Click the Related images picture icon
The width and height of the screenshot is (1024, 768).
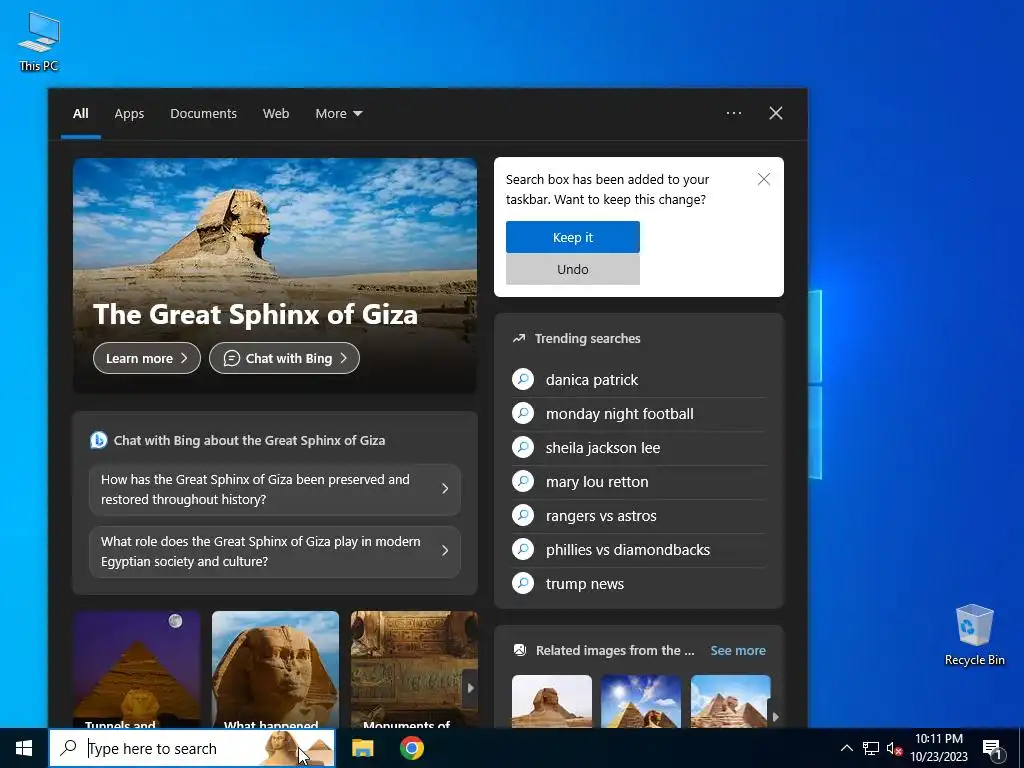click(520, 650)
